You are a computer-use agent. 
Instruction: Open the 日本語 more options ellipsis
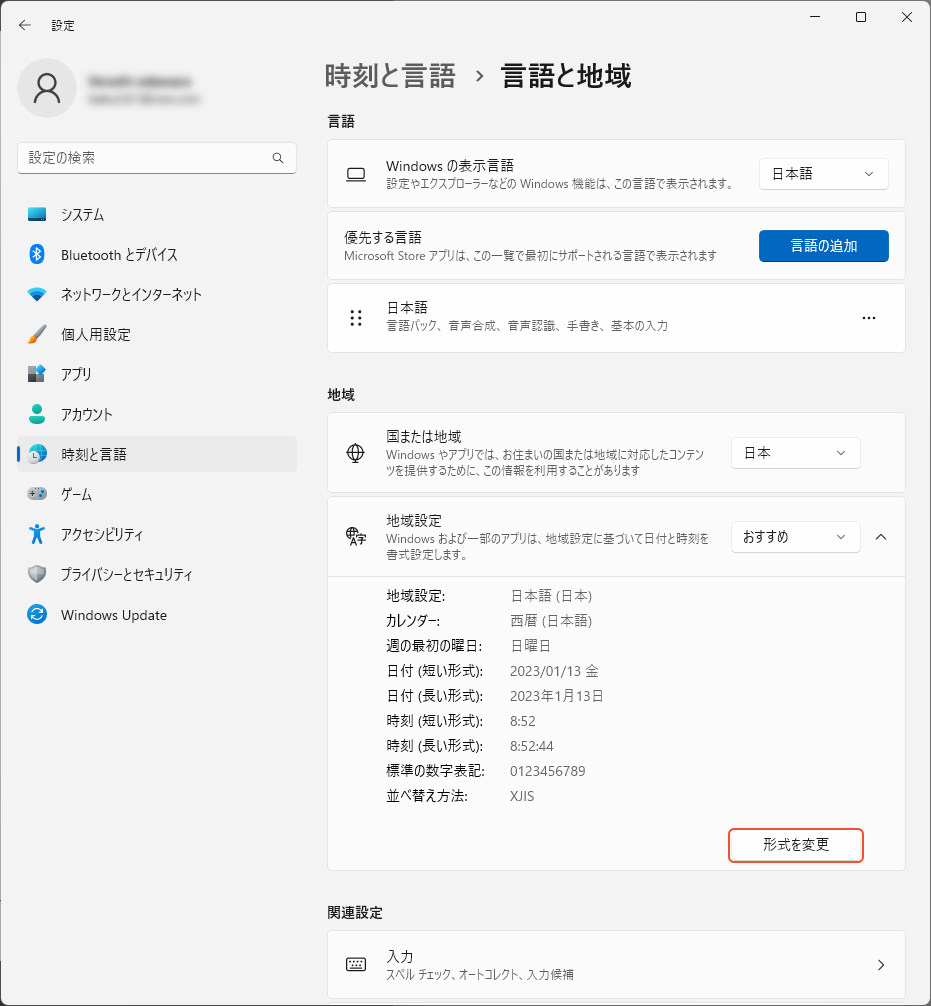(868, 318)
